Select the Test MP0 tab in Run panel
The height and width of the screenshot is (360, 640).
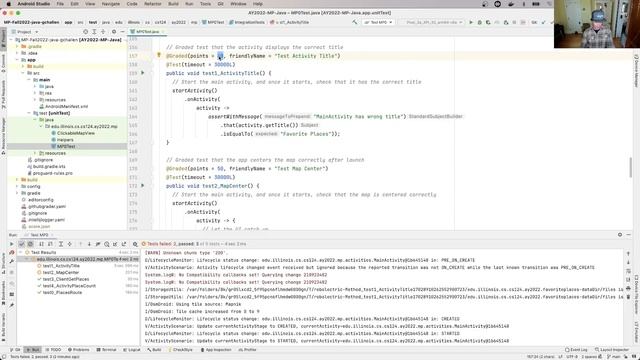39,235
